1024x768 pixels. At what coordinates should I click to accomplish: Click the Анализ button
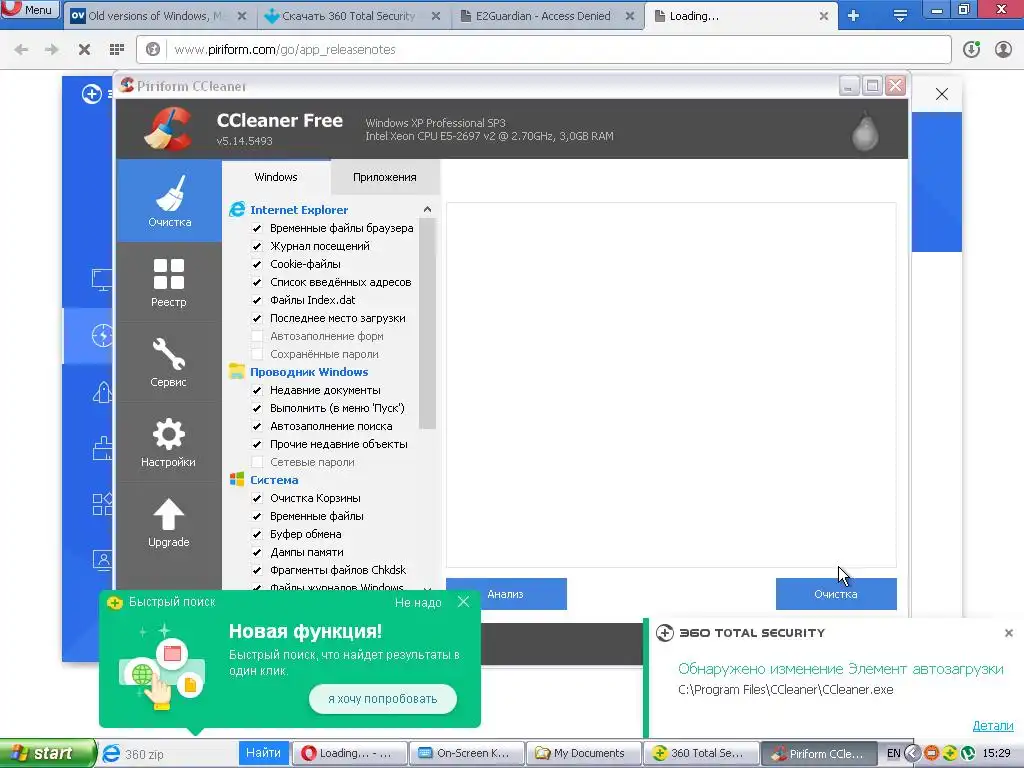point(506,594)
